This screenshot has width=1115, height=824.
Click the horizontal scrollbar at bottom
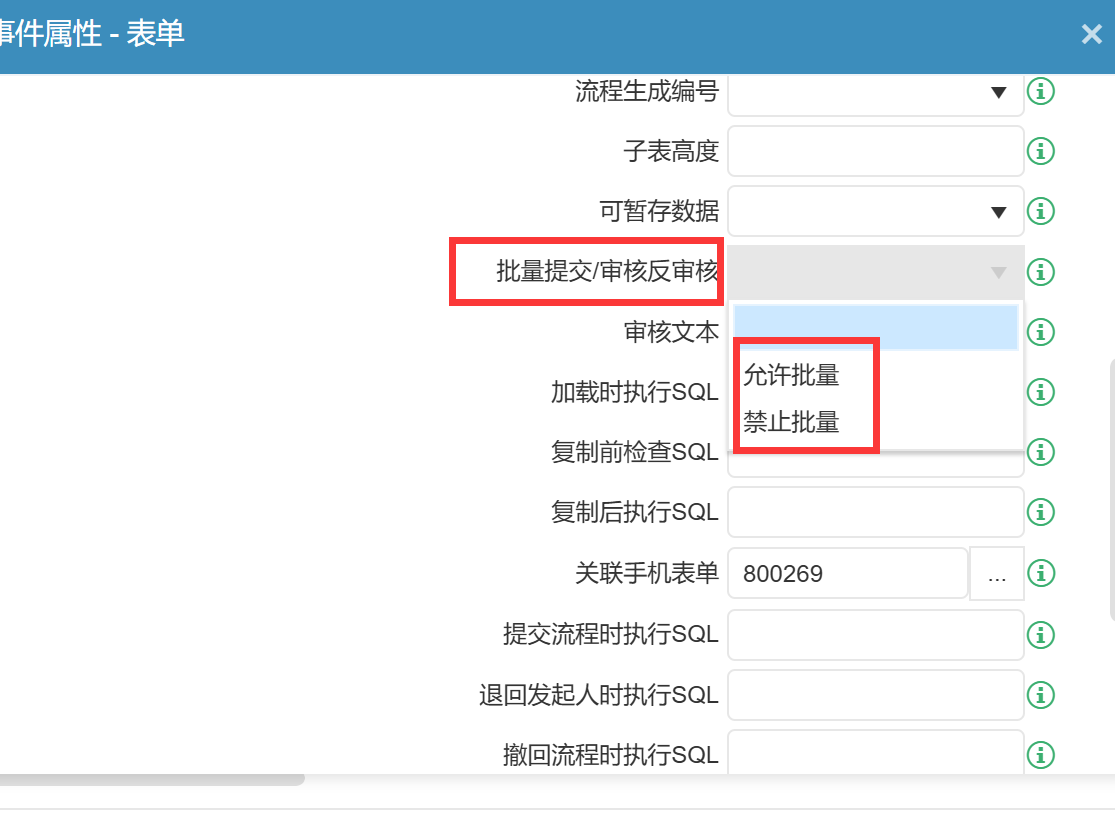click(150, 779)
